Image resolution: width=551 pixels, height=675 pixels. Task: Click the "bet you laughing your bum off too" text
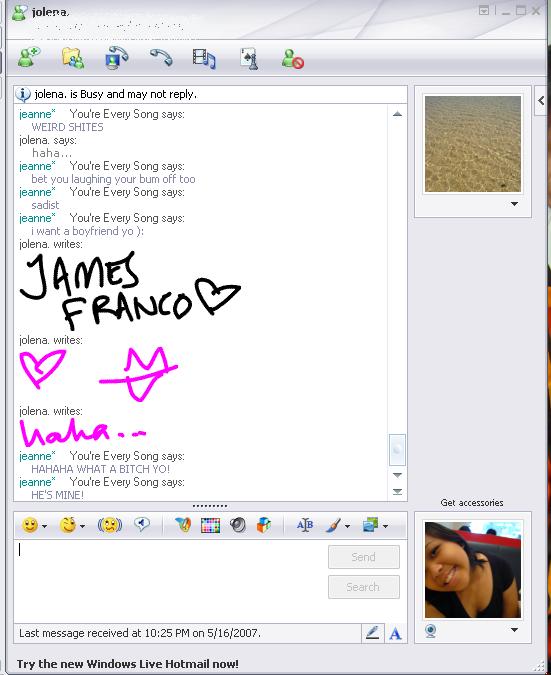[113, 179]
